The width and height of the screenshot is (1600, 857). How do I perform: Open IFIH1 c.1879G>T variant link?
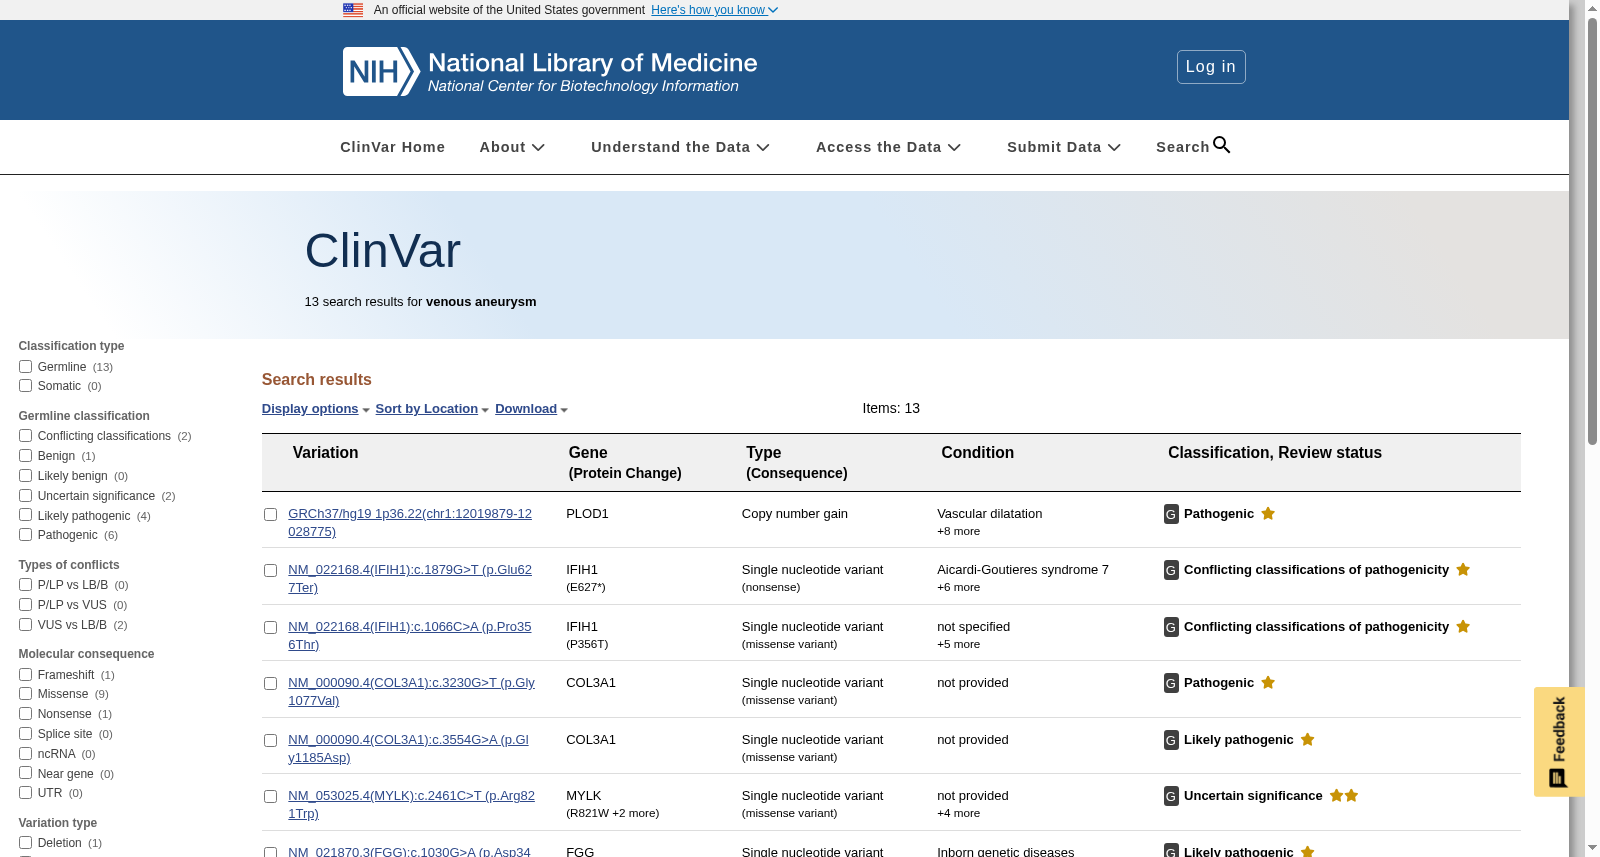click(410, 579)
